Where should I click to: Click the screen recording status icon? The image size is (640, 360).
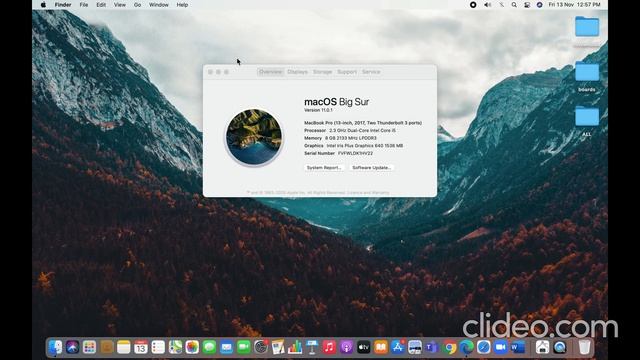tap(473, 5)
